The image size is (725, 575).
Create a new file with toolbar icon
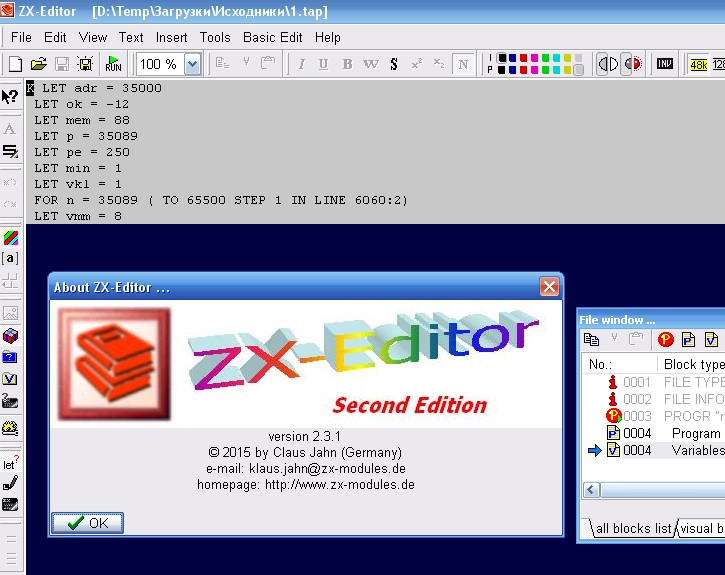pos(15,64)
